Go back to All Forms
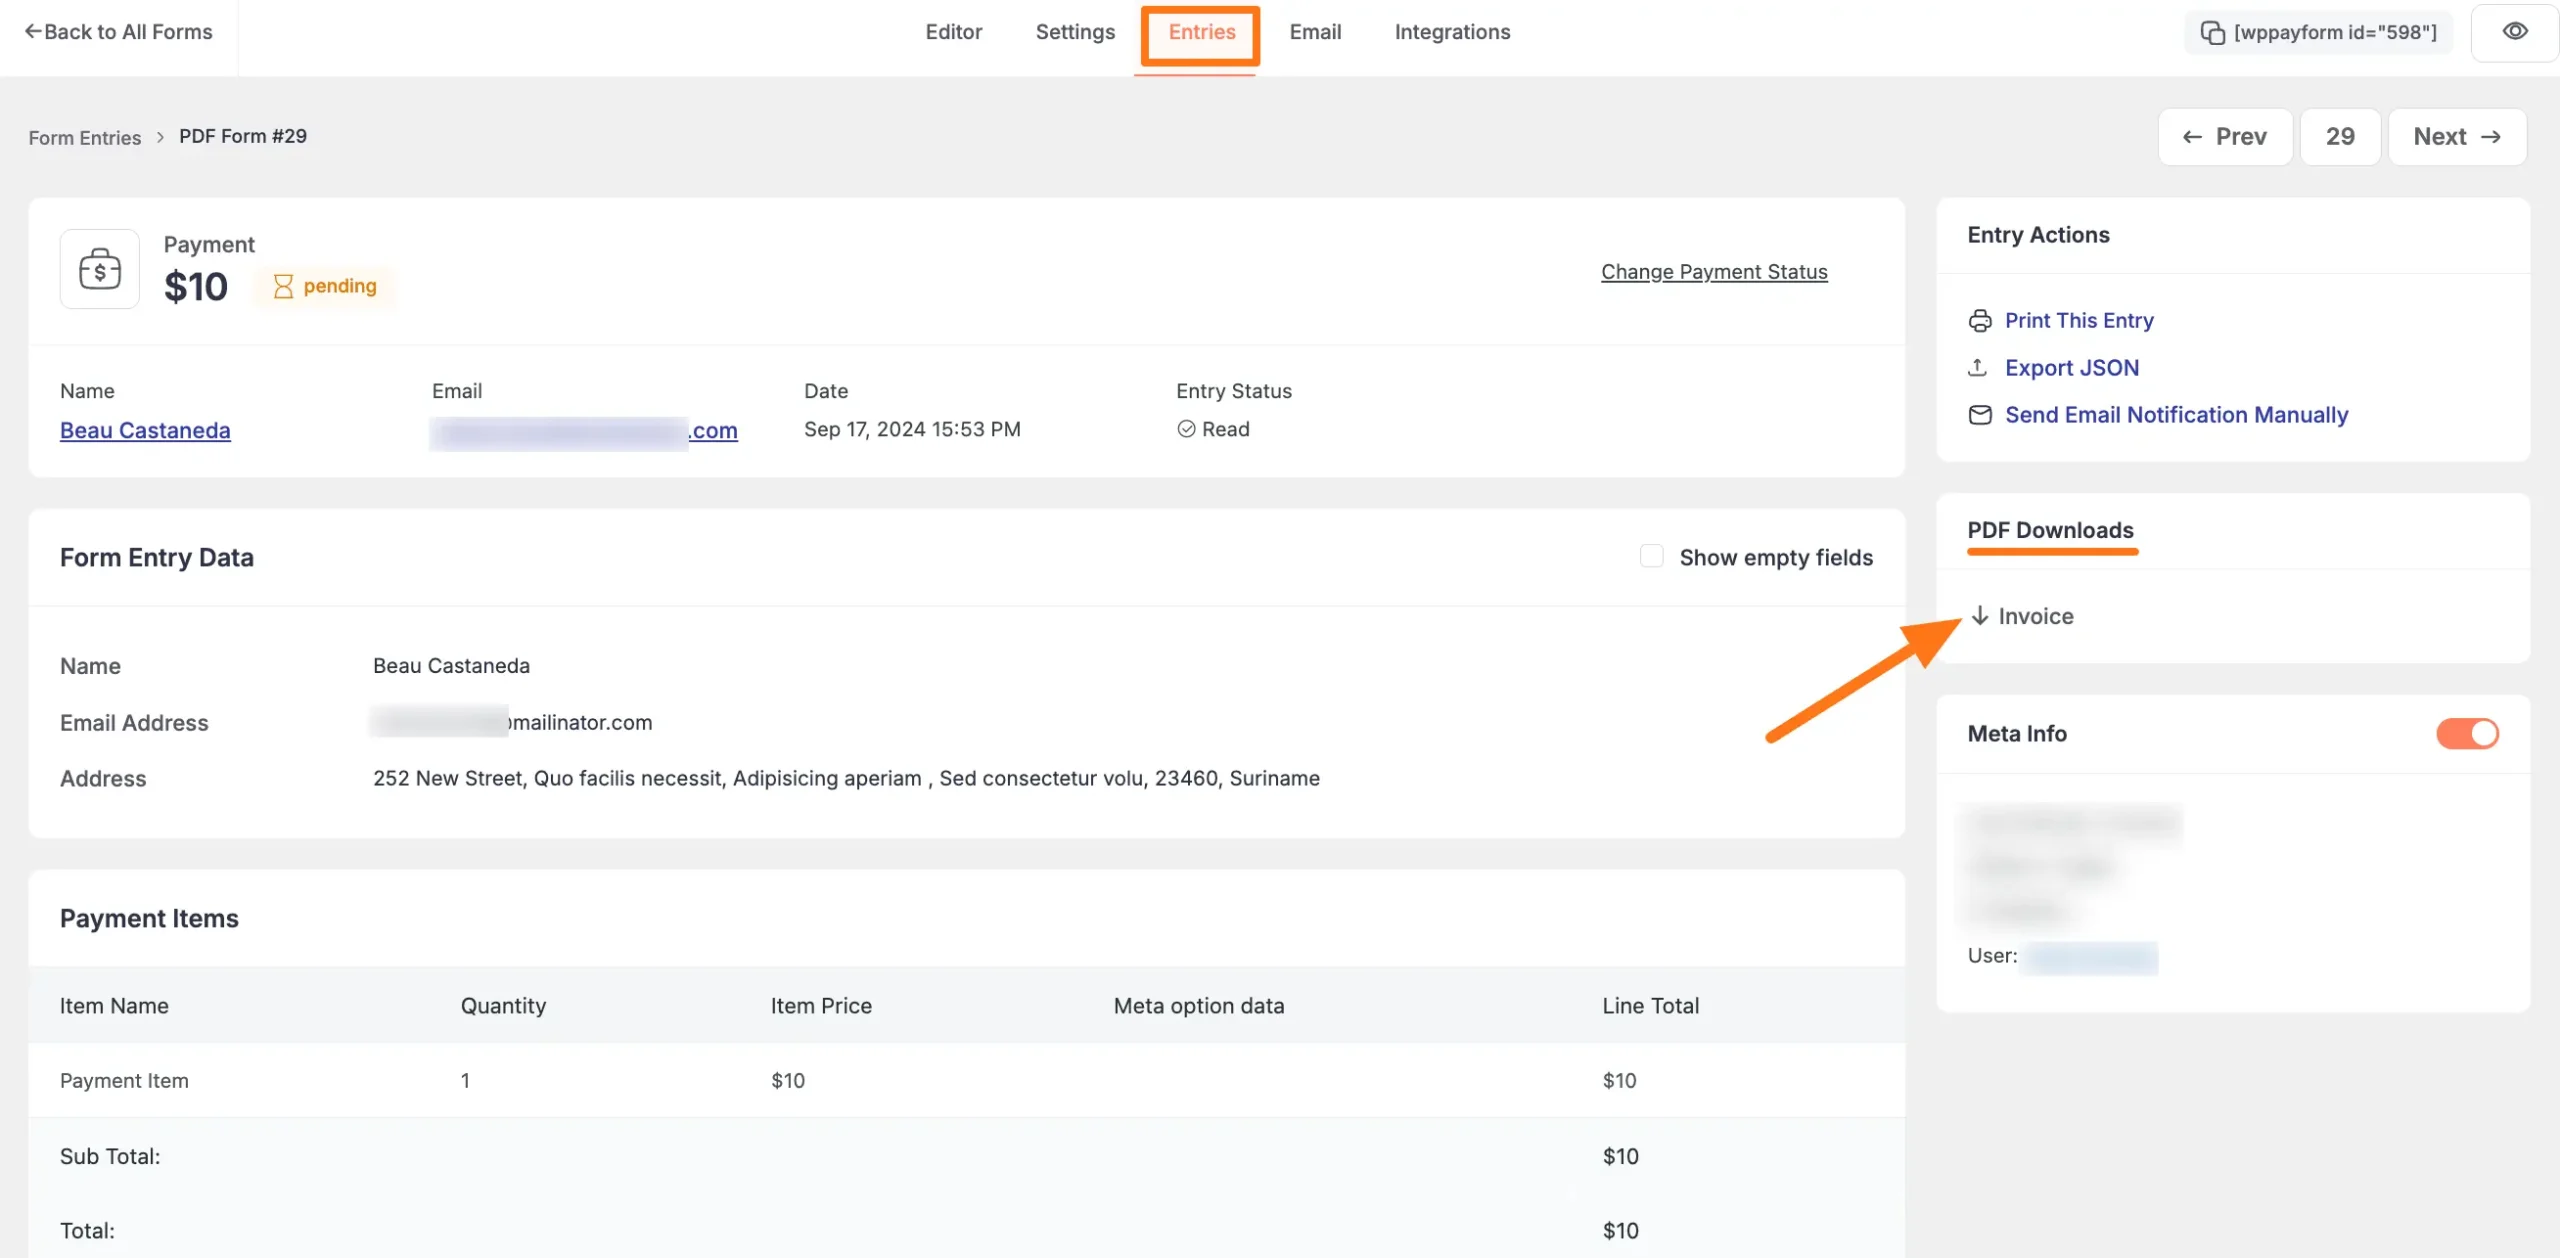Image resolution: width=2560 pixels, height=1258 pixels. (x=118, y=32)
